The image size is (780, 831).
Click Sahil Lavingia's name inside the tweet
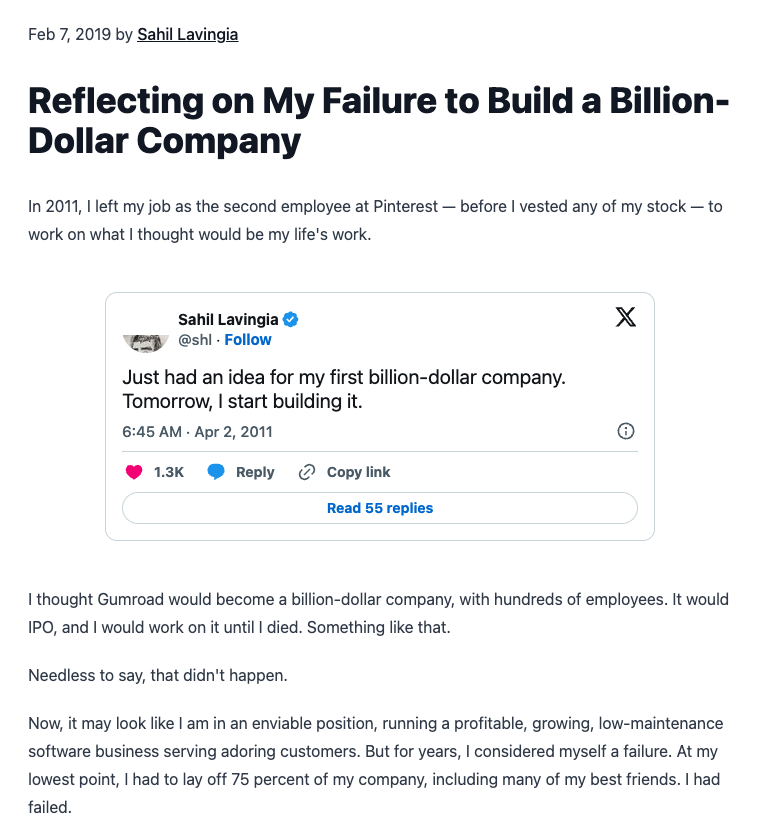click(229, 320)
